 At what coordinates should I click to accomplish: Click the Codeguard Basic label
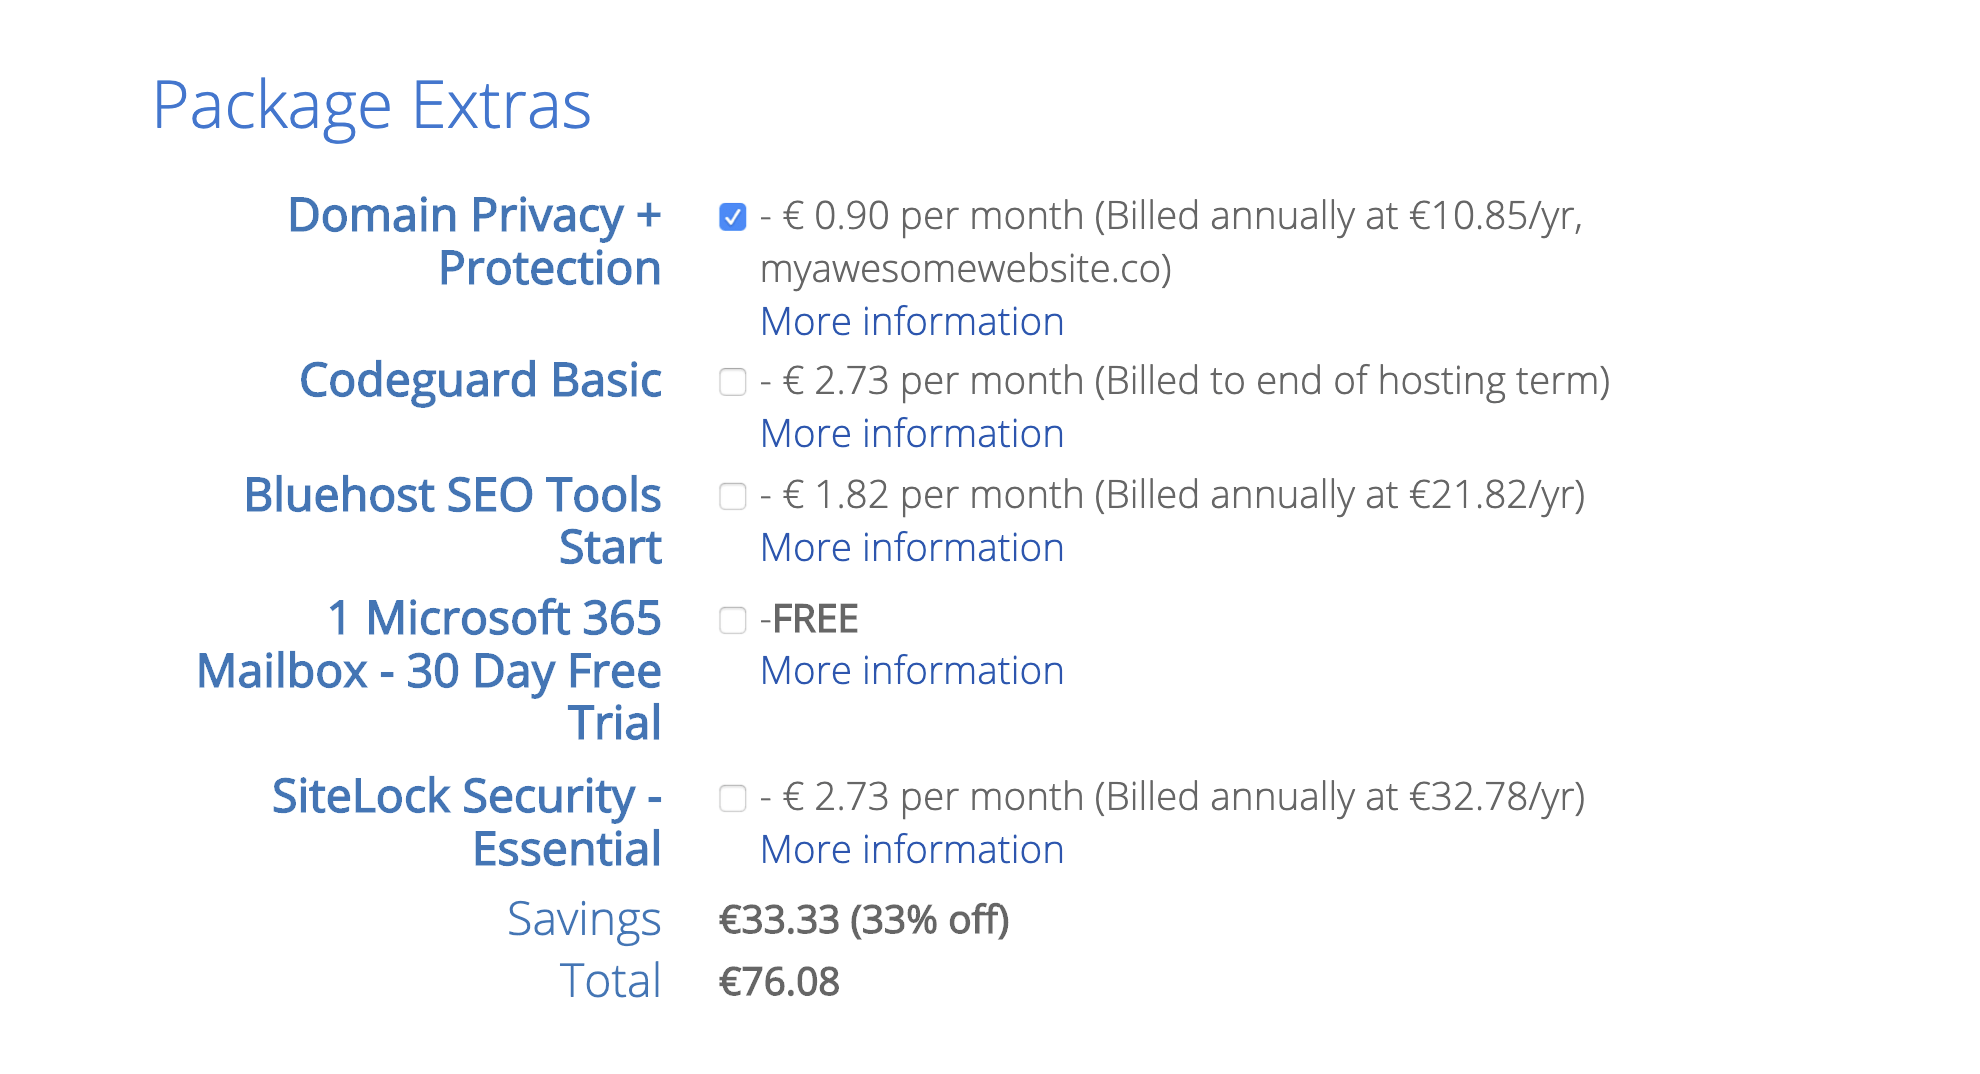click(x=480, y=381)
